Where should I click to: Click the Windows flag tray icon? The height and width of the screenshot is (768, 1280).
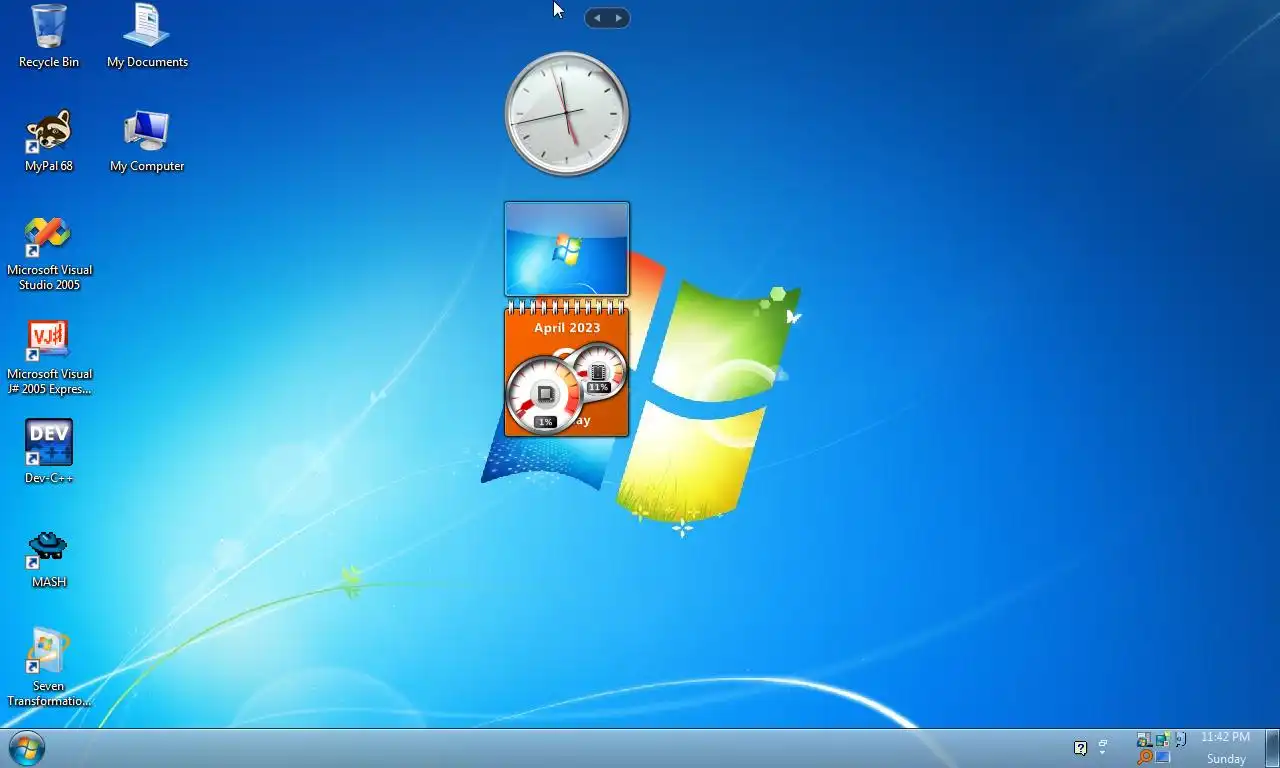pos(1144,740)
